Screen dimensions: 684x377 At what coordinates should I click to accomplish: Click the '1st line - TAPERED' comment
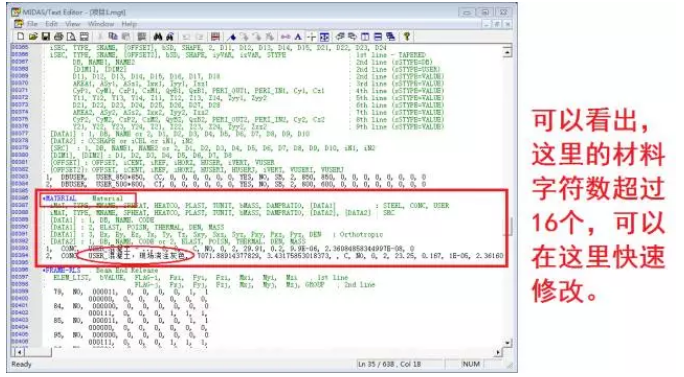[390, 55]
